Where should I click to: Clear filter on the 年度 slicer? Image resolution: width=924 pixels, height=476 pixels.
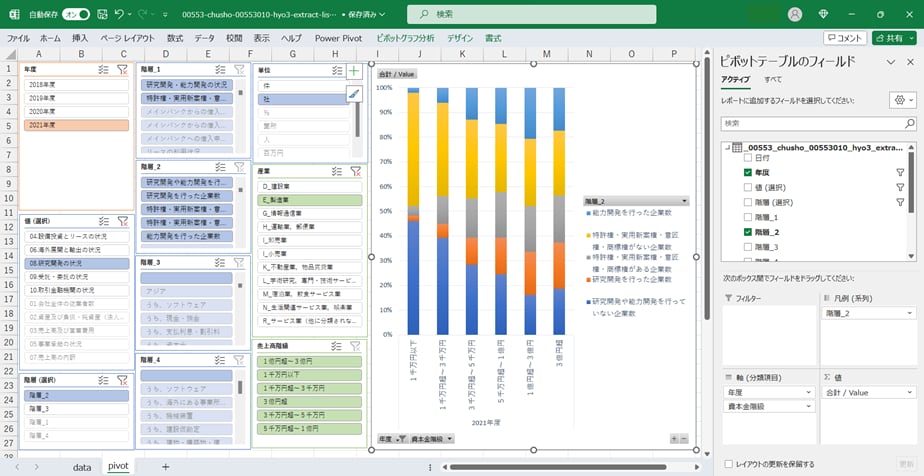(x=122, y=70)
